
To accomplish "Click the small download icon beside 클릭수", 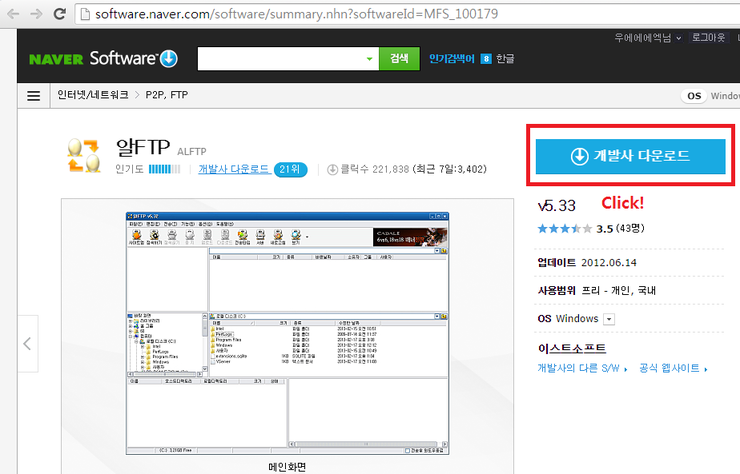I will (332, 169).
